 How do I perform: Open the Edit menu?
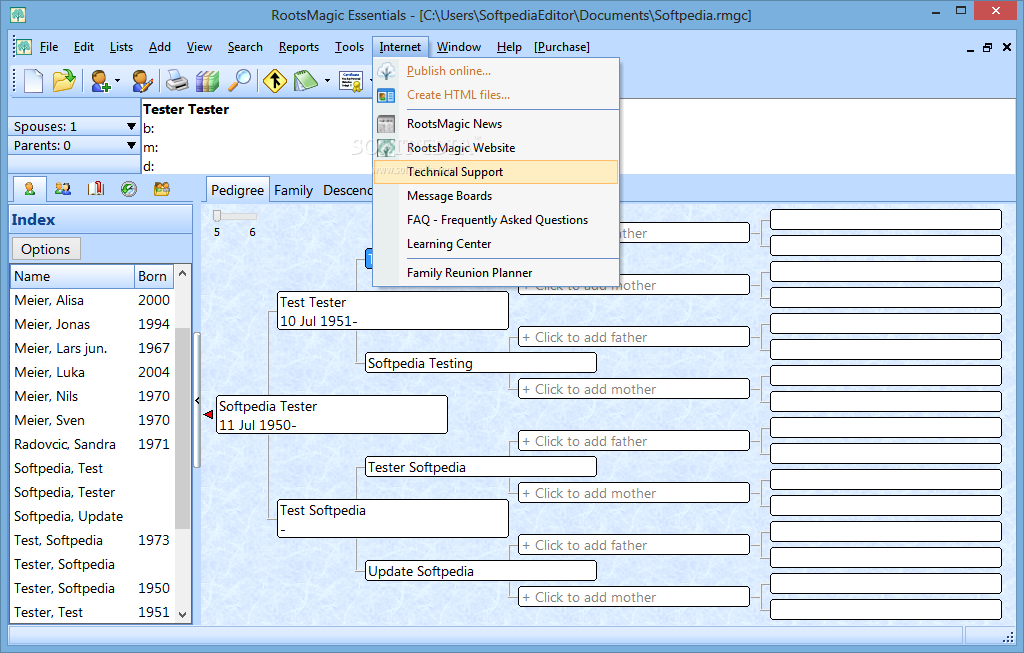84,47
